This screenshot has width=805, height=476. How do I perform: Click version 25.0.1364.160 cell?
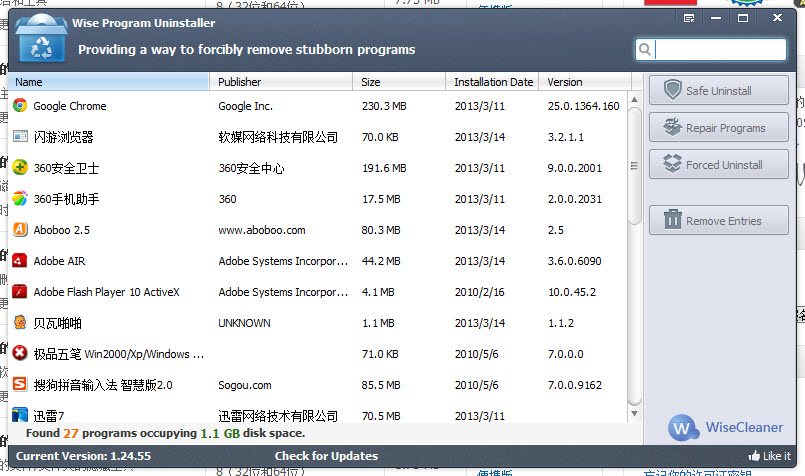[584, 106]
